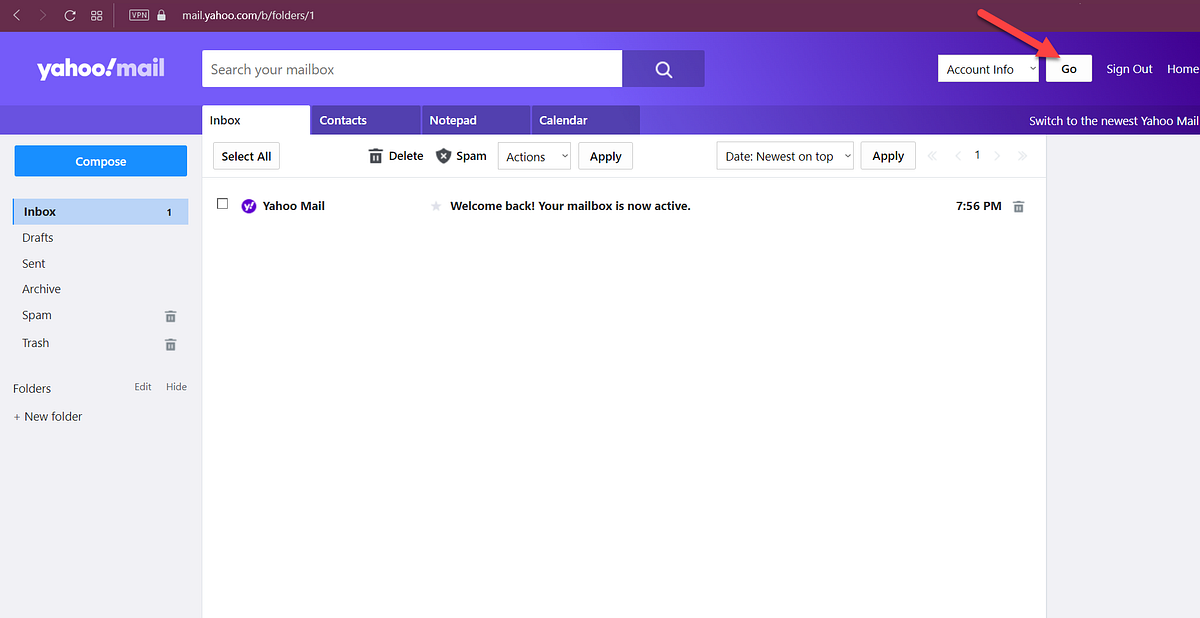Image resolution: width=1200 pixels, height=618 pixels.
Task: Open the Account Info dropdown
Action: click(x=988, y=69)
